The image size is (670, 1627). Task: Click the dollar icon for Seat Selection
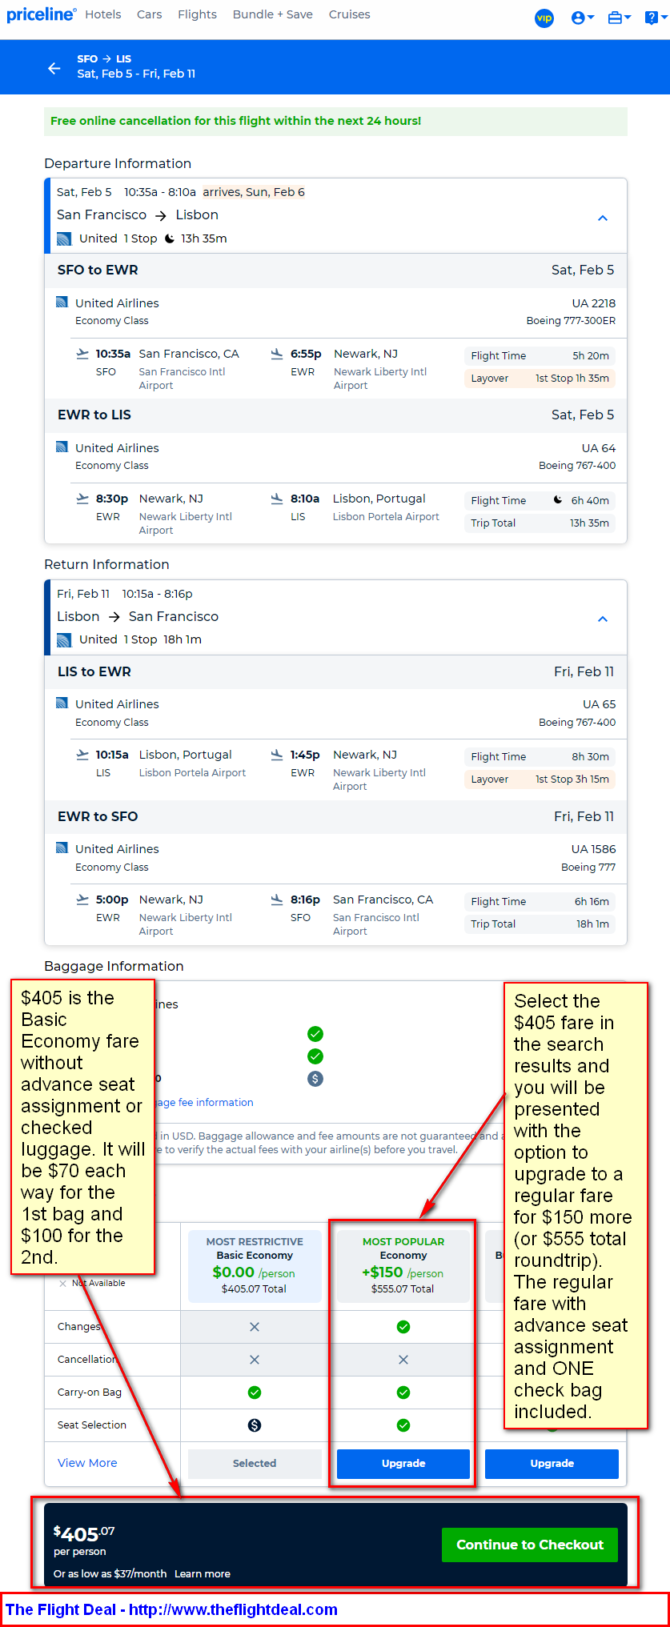click(254, 1425)
